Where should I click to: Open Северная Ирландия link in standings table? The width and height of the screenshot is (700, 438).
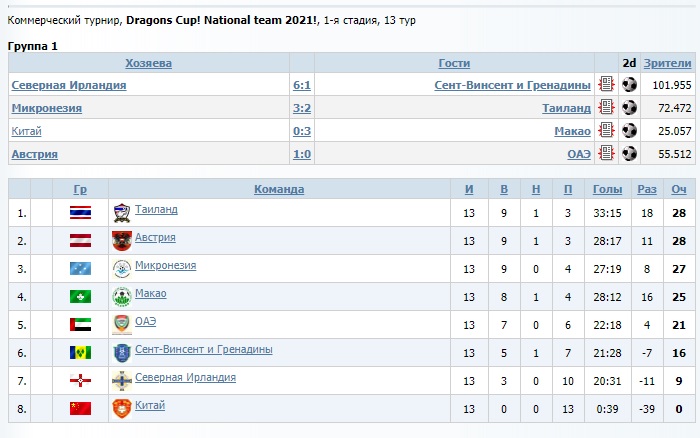185,378
